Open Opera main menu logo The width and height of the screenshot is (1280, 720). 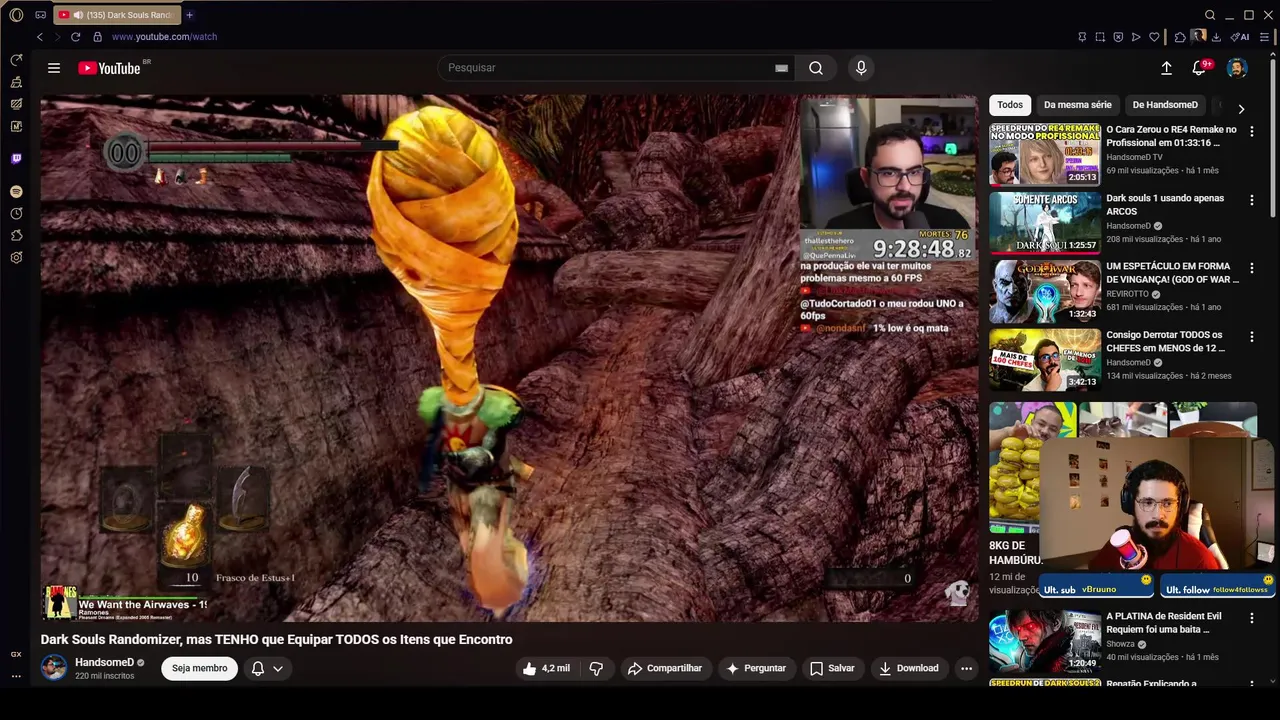click(16, 15)
